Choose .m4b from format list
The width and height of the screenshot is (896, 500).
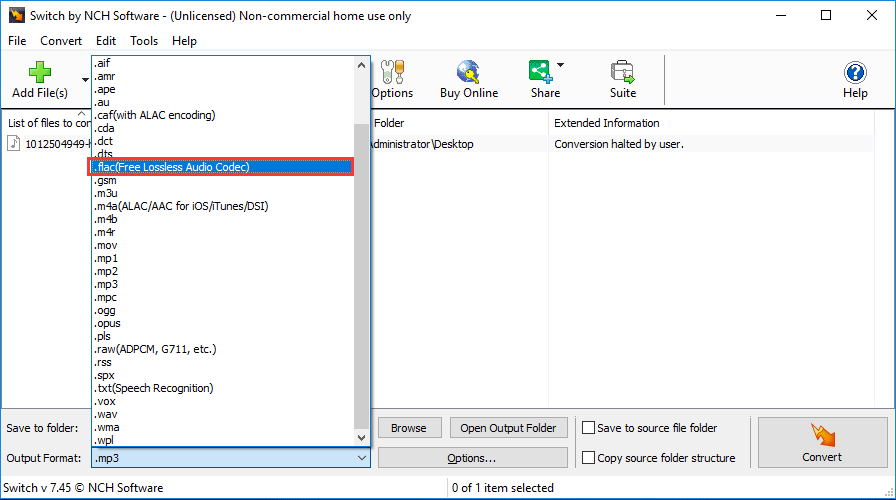223,219
